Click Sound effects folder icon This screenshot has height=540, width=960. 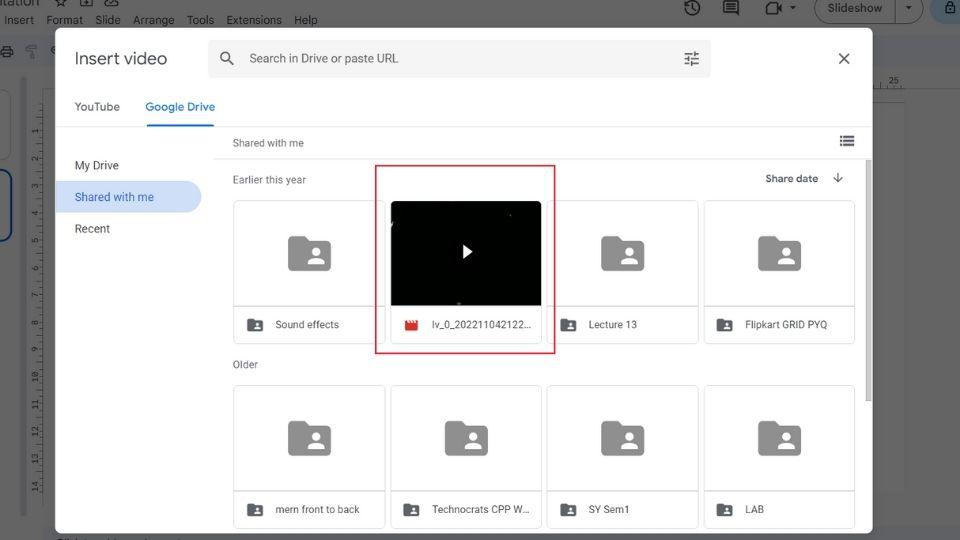coord(309,253)
